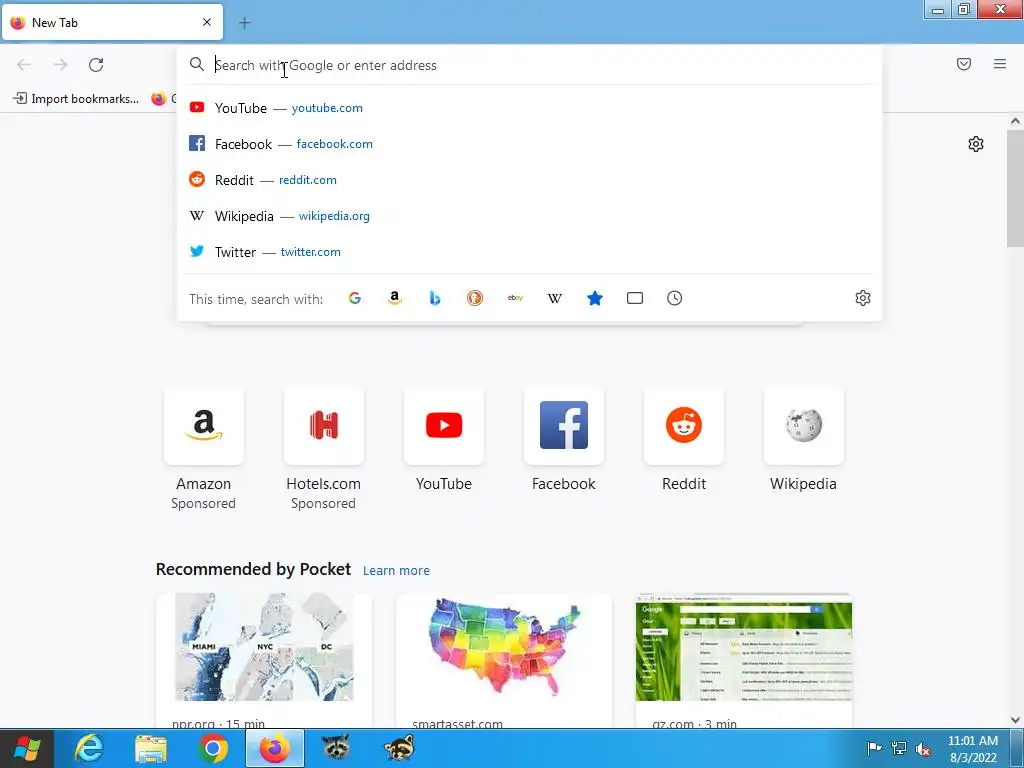The width and height of the screenshot is (1024, 768).
Task: Click the address bar search field
Action: coord(529,65)
